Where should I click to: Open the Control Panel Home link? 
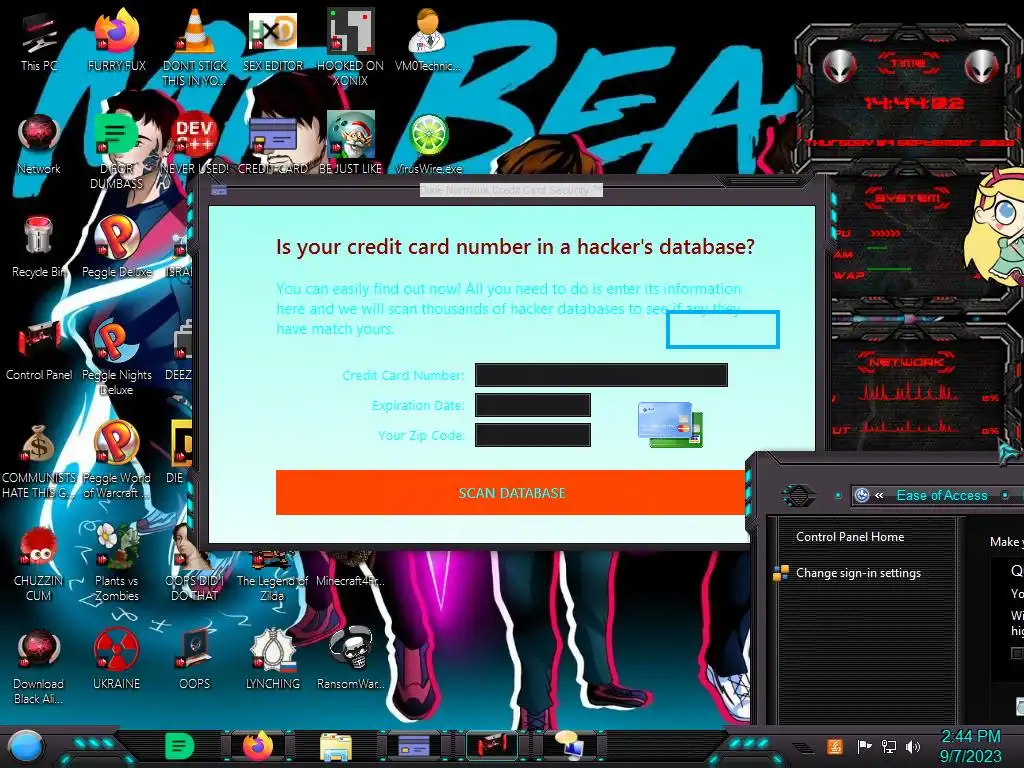pyautogui.click(x=850, y=537)
